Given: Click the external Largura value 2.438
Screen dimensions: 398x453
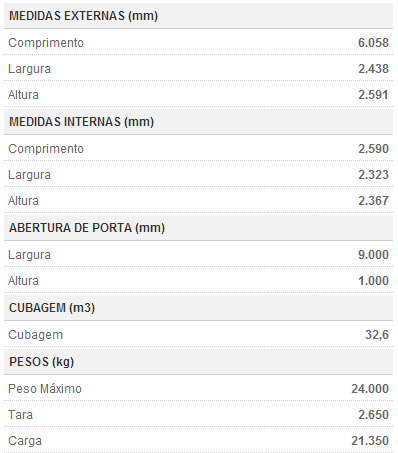Looking at the screenshot, I should (373, 69).
